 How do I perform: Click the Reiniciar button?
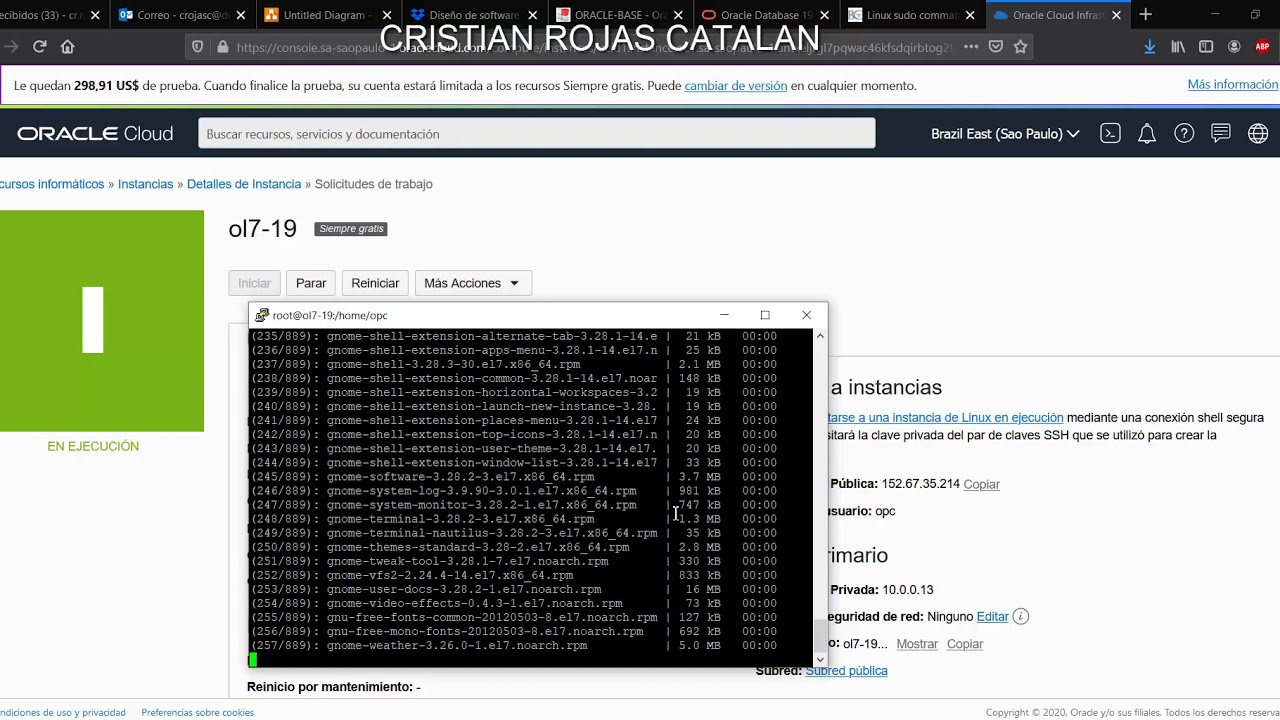pos(375,283)
